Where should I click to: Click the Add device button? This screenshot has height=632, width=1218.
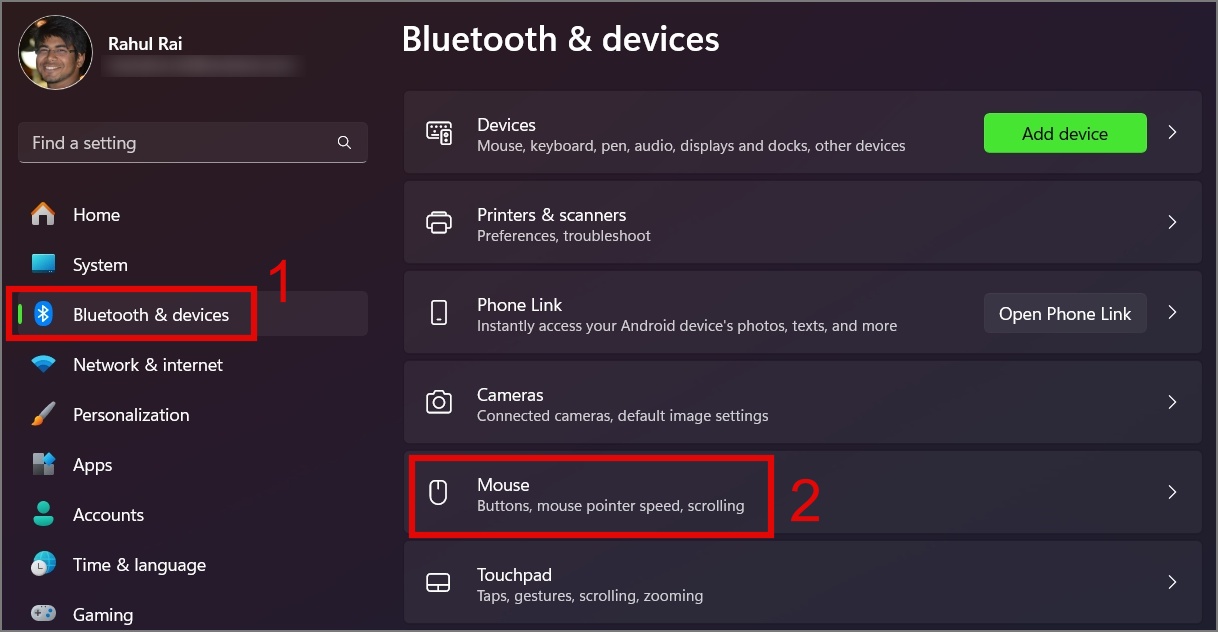(x=1064, y=132)
